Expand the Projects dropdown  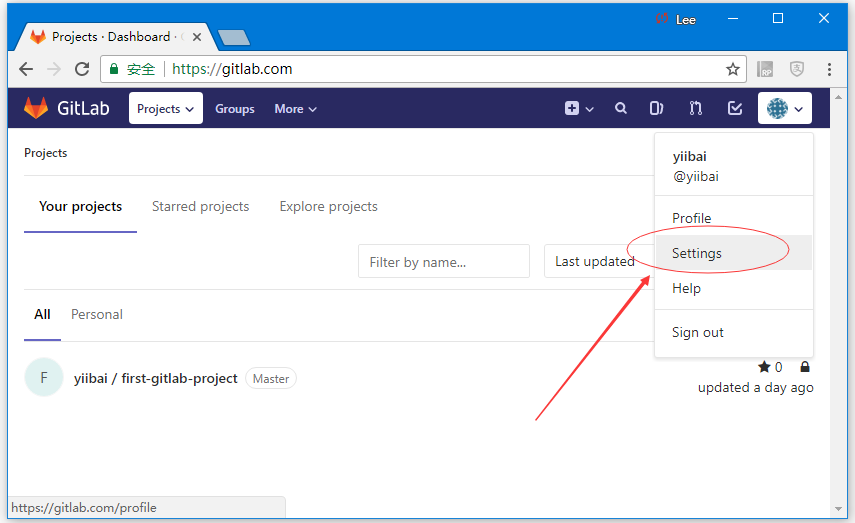coord(165,109)
